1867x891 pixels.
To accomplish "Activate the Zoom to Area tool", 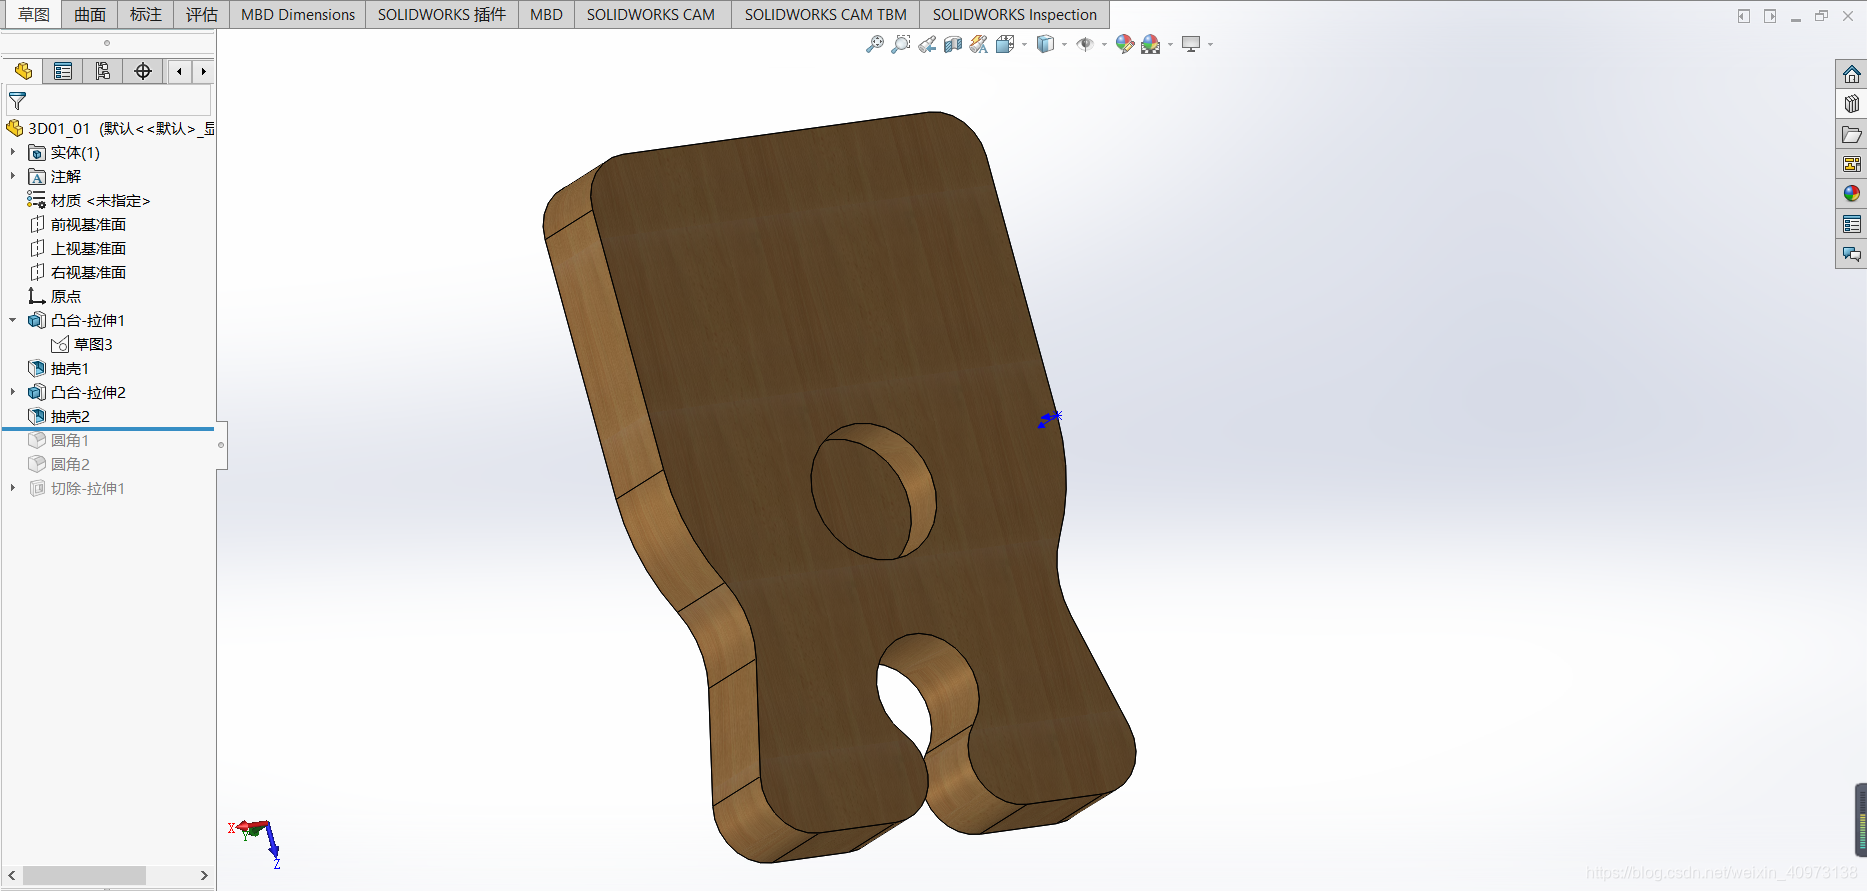I will point(901,44).
